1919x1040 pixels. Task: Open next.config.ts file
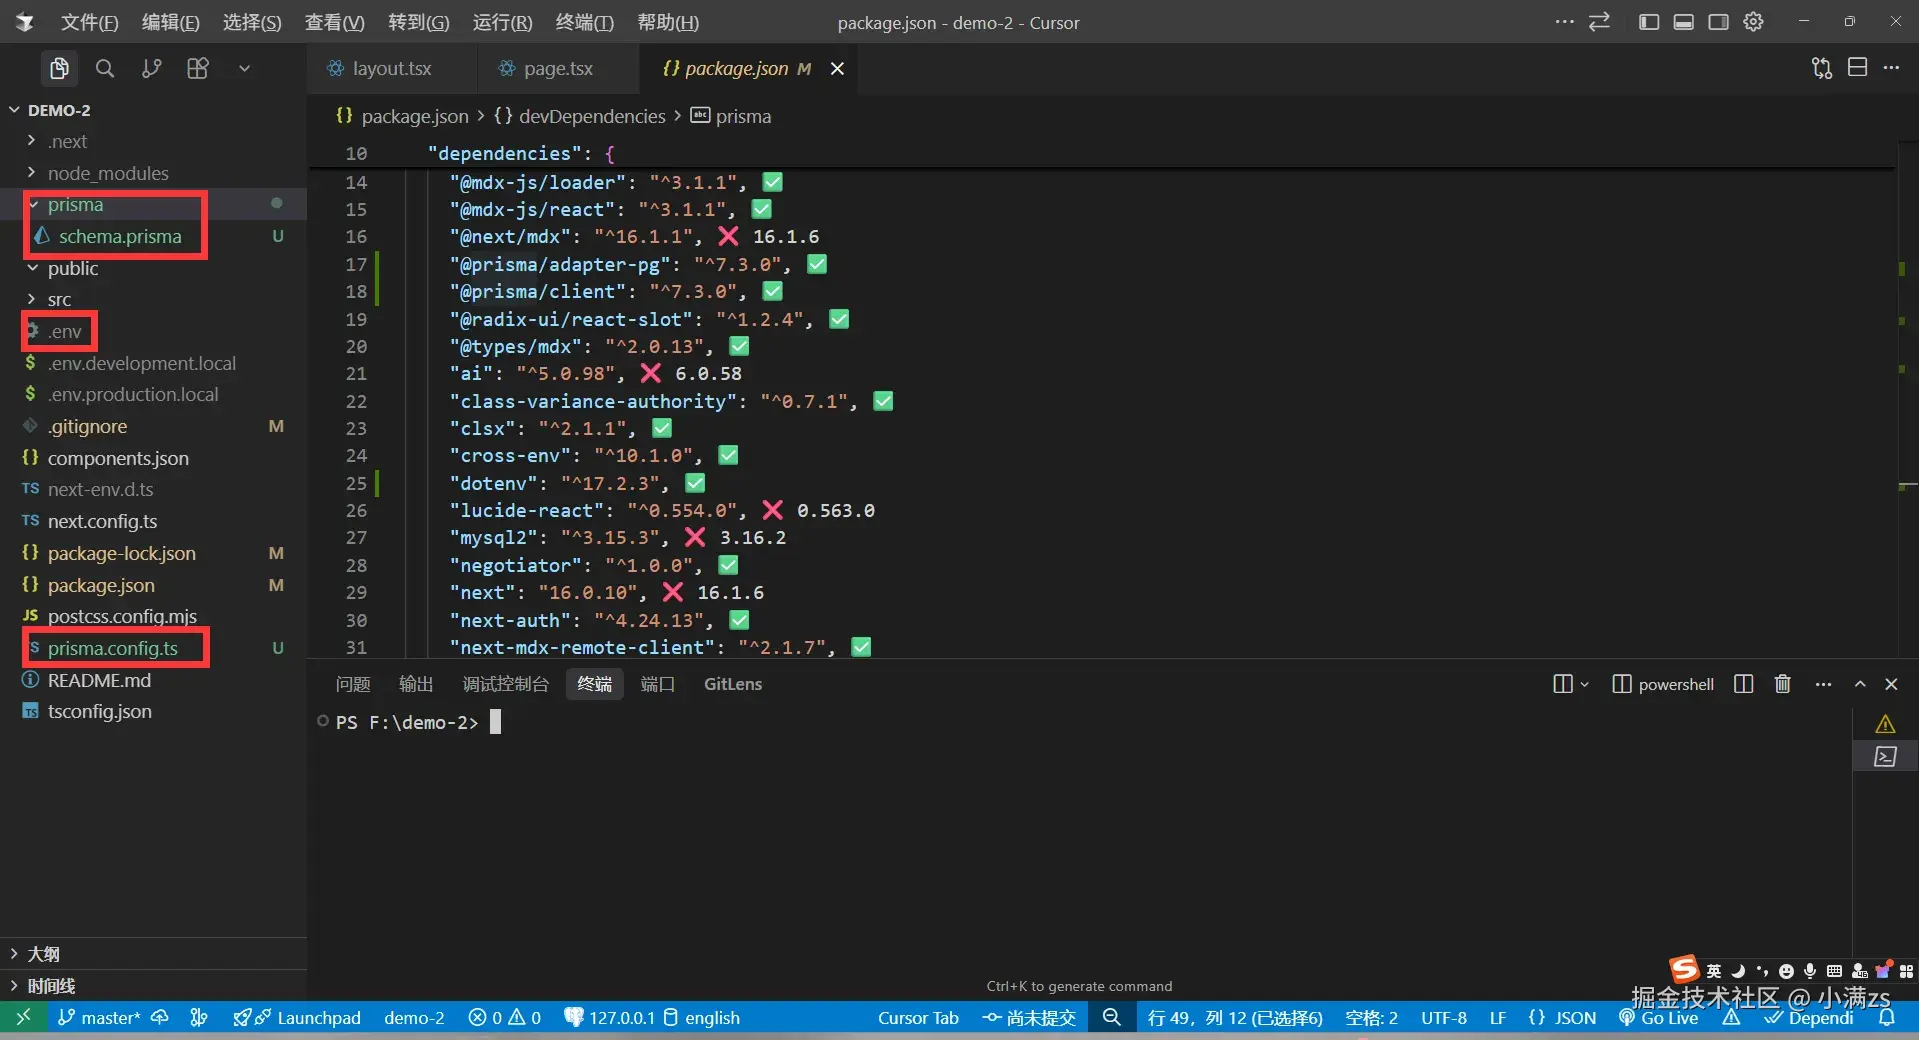[102, 521]
